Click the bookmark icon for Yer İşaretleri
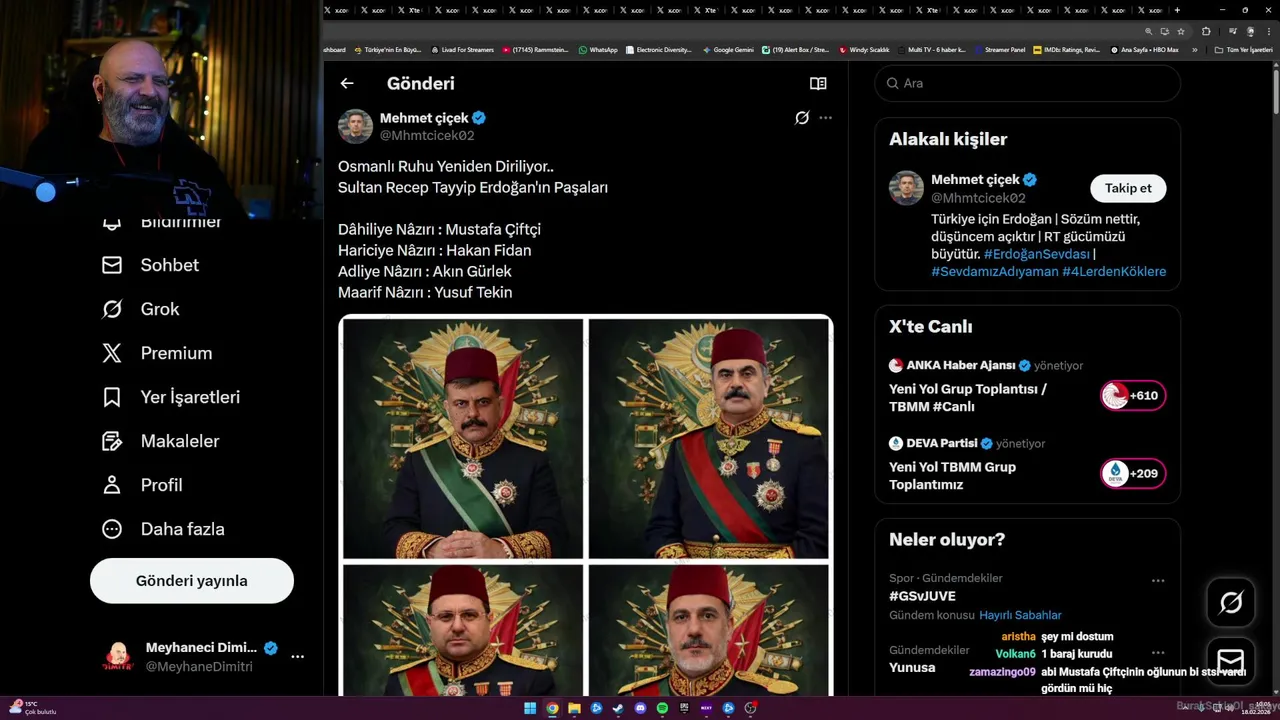1280x720 pixels. pos(112,397)
